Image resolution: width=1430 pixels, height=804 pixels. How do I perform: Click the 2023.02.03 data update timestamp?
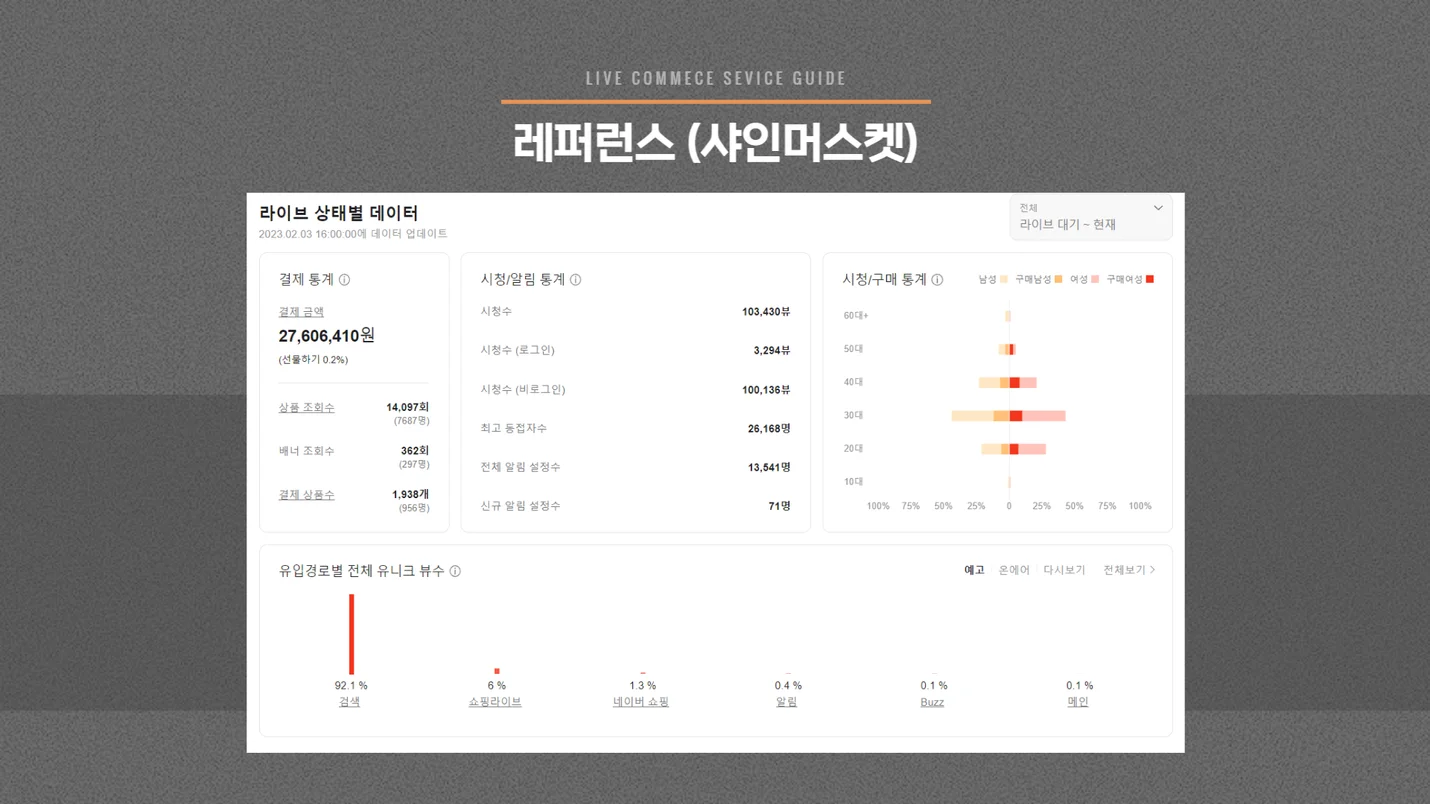353,234
